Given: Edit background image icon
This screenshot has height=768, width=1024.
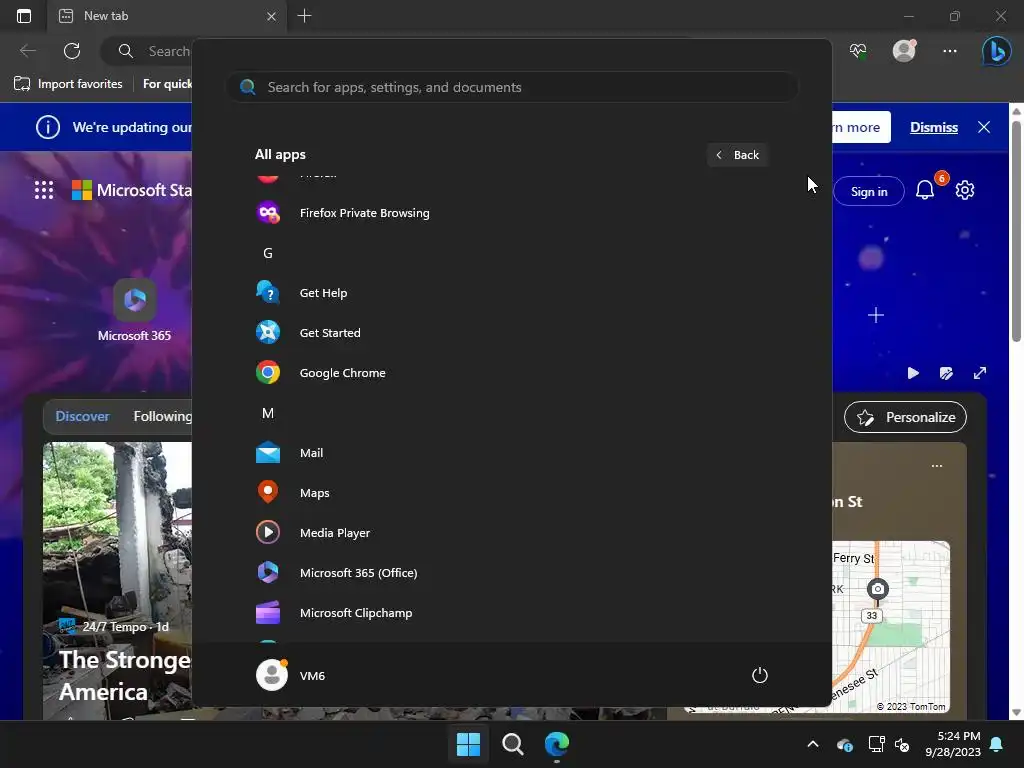Looking at the screenshot, I should 946,373.
